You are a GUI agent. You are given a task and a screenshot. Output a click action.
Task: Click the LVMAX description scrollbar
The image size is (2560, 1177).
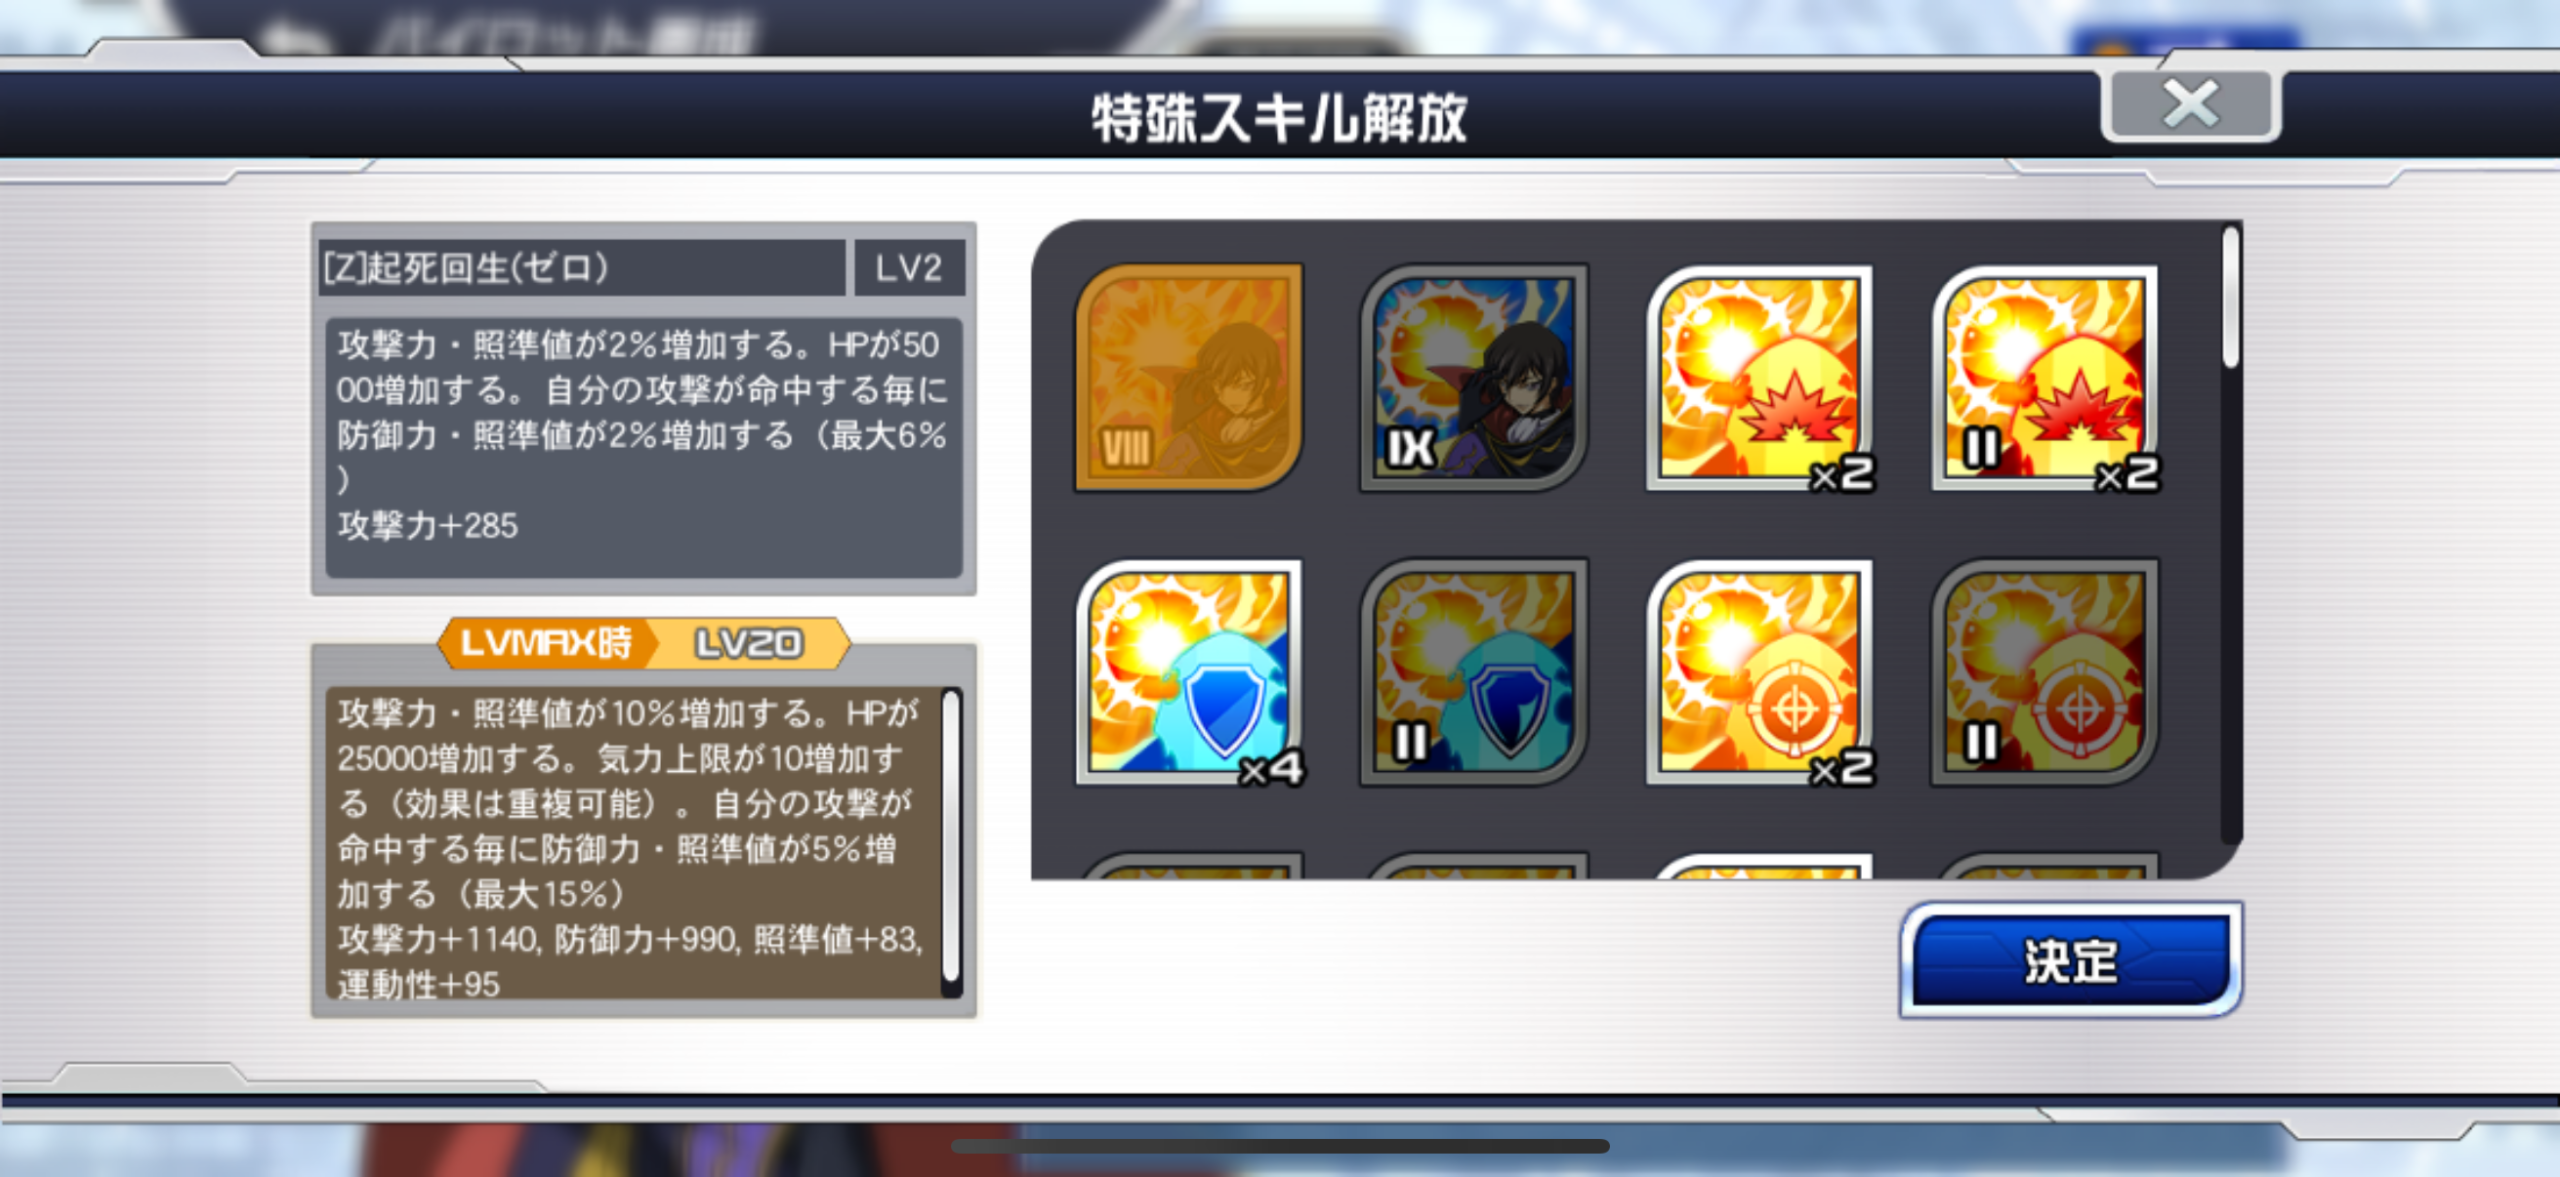tap(951, 841)
